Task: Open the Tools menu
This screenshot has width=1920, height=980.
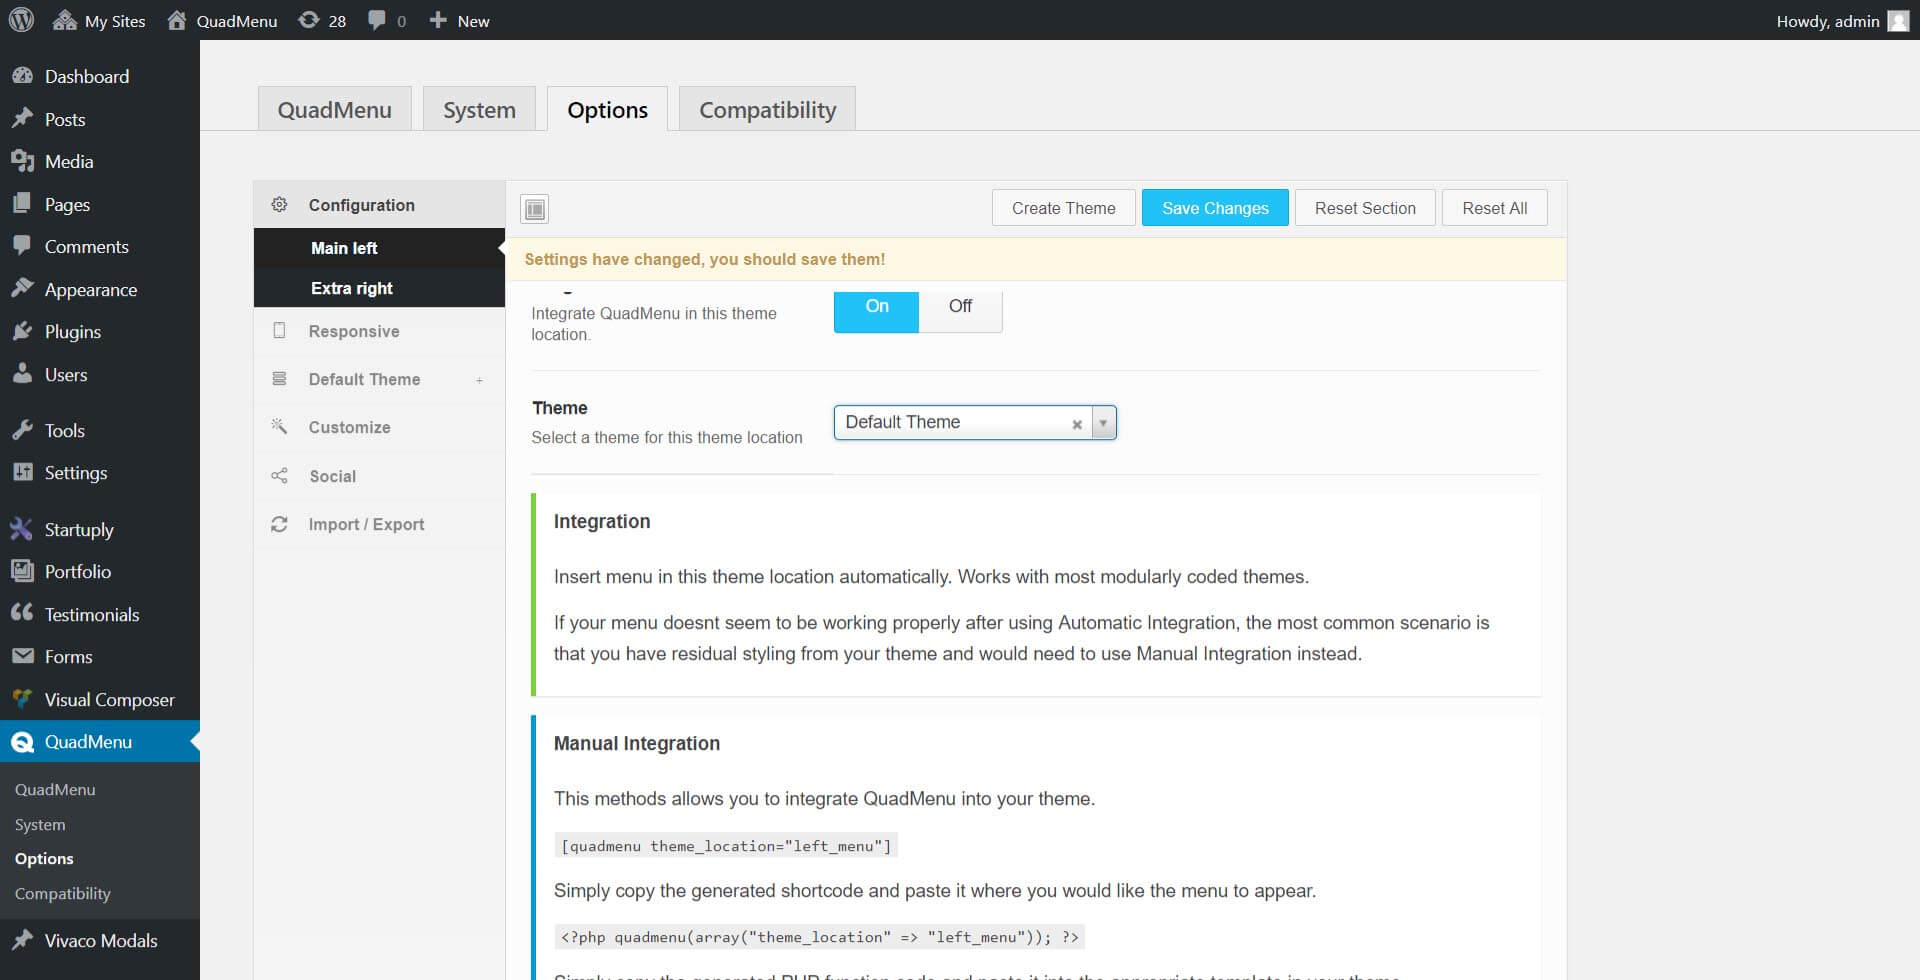Action: pos(100,430)
